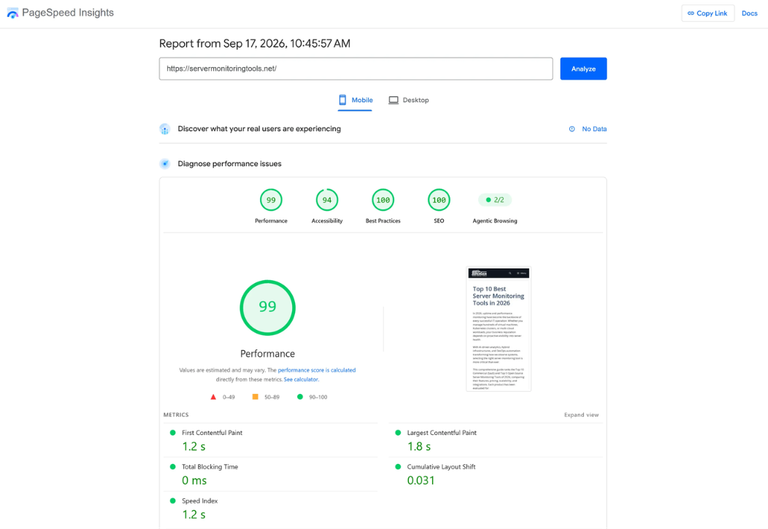Click the Cumulative Layout Shift green dot

click(x=398, y=467)
